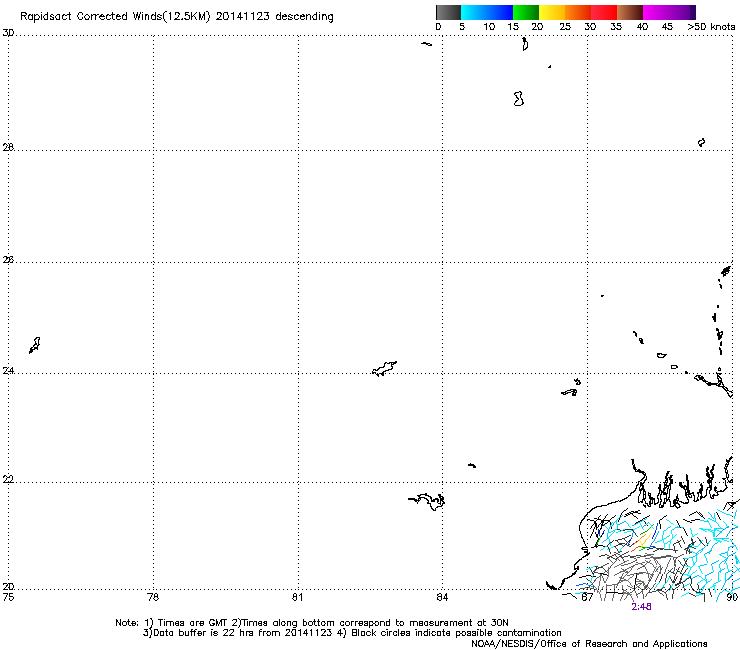Click the note "Times are GMT"
The height and width of the screenshot is (650, 740).
[192, 623]
